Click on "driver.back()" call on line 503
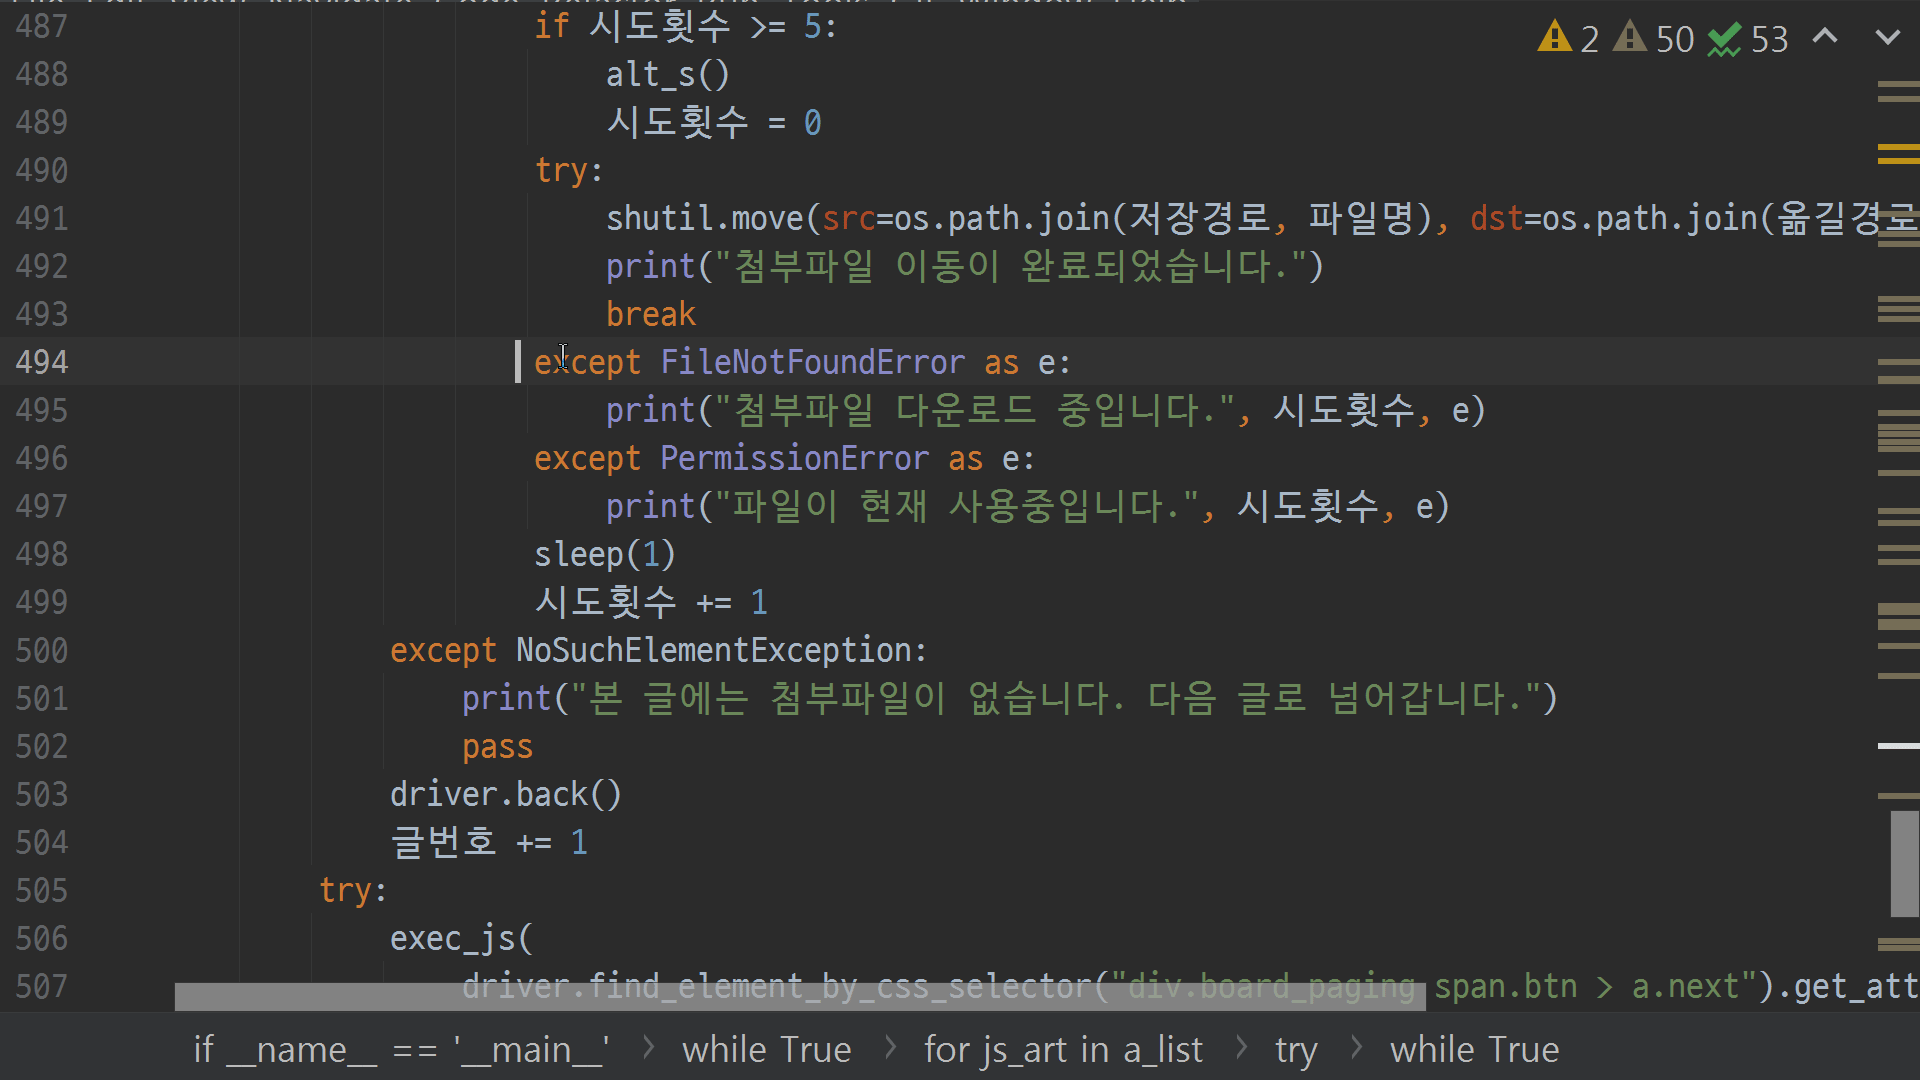The image size is (1920, 1080). 505,795
